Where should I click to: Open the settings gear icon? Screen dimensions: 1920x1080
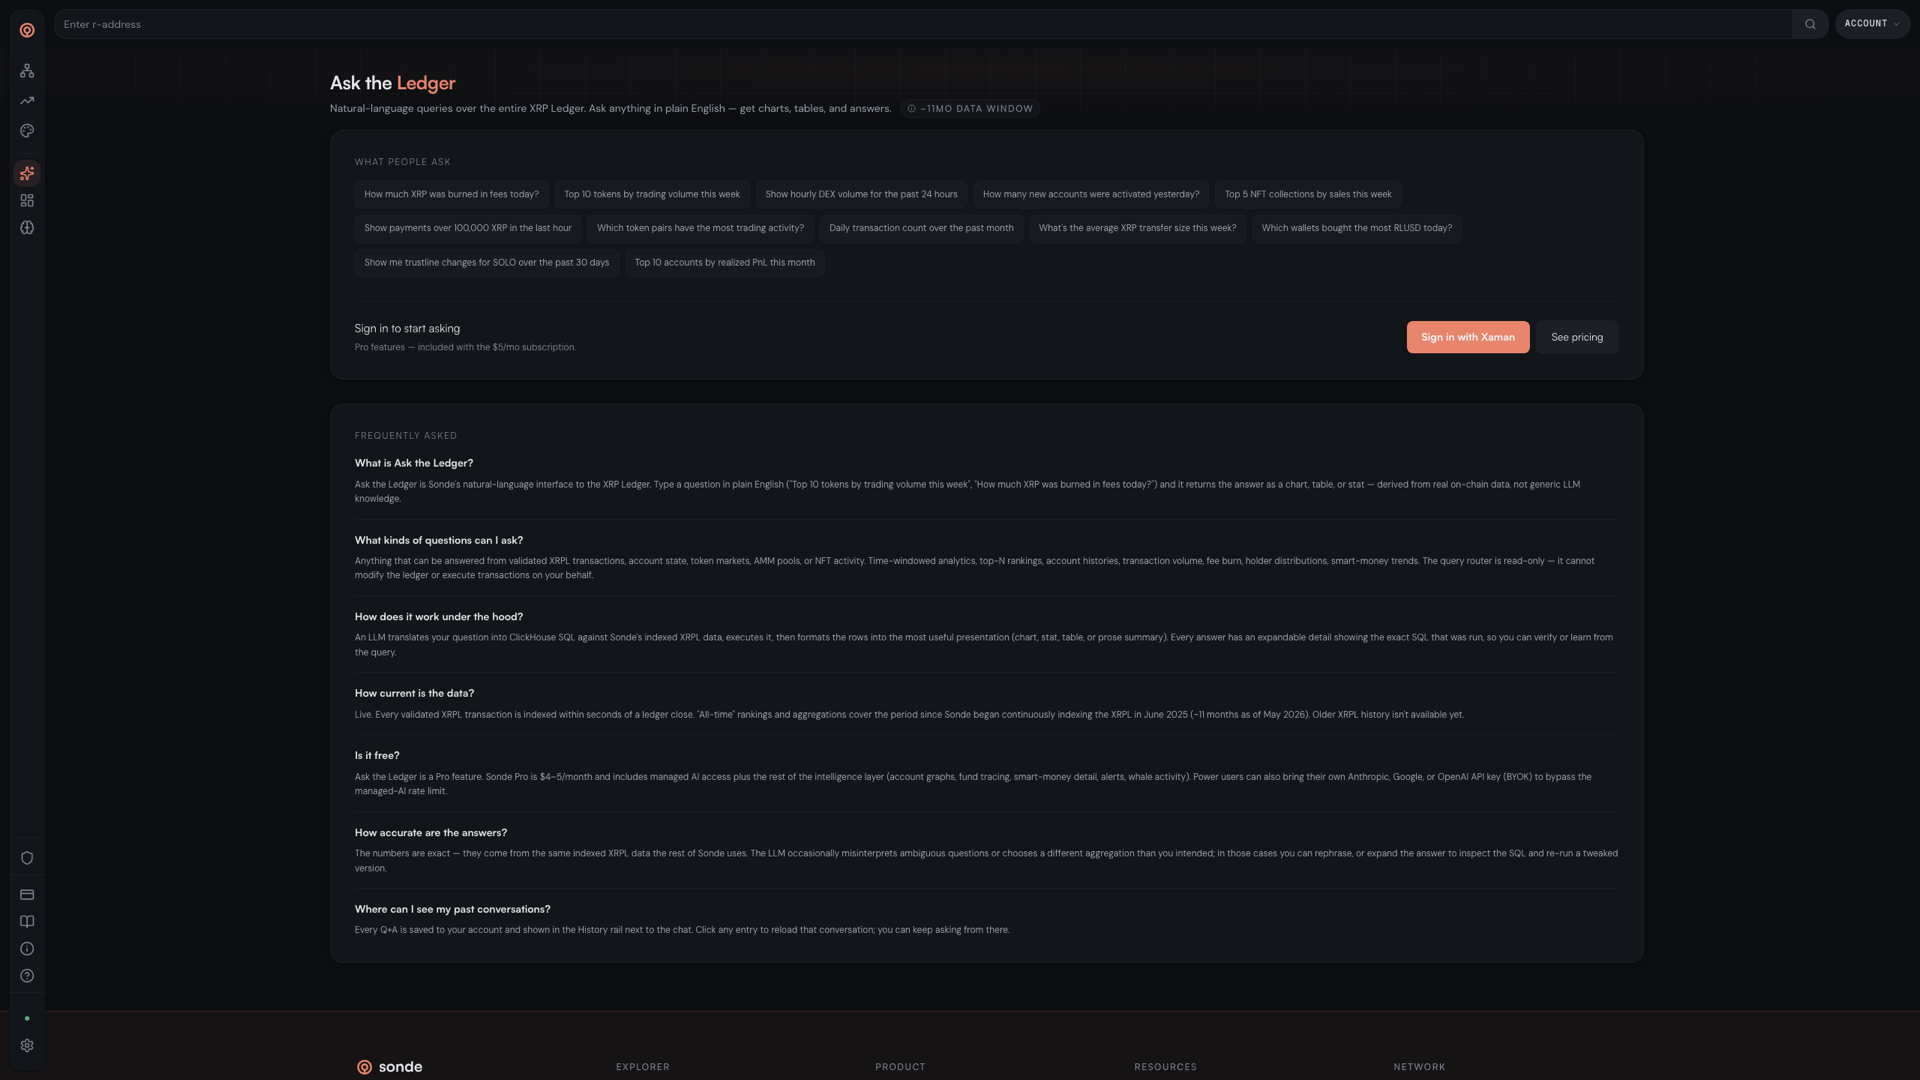coord(27,1046)
